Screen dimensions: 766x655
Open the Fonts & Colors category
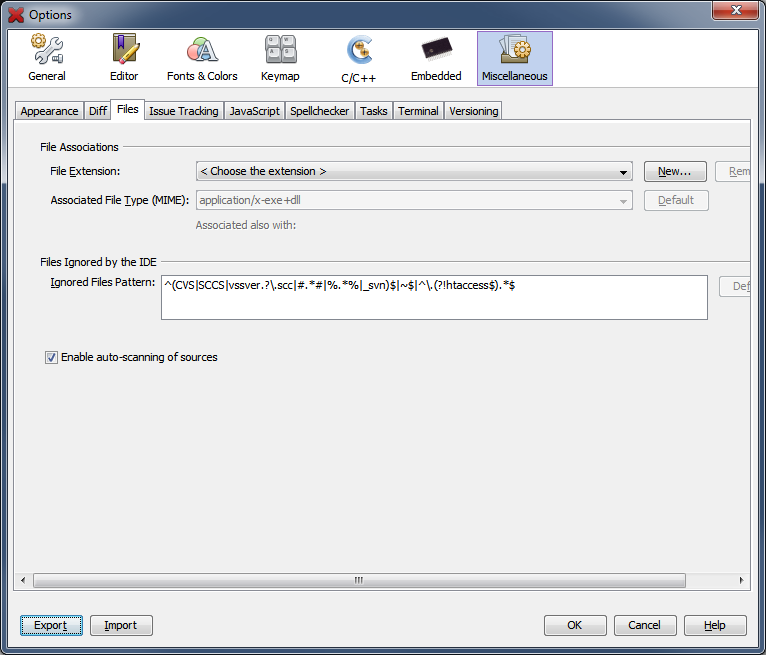click(202, 58)
